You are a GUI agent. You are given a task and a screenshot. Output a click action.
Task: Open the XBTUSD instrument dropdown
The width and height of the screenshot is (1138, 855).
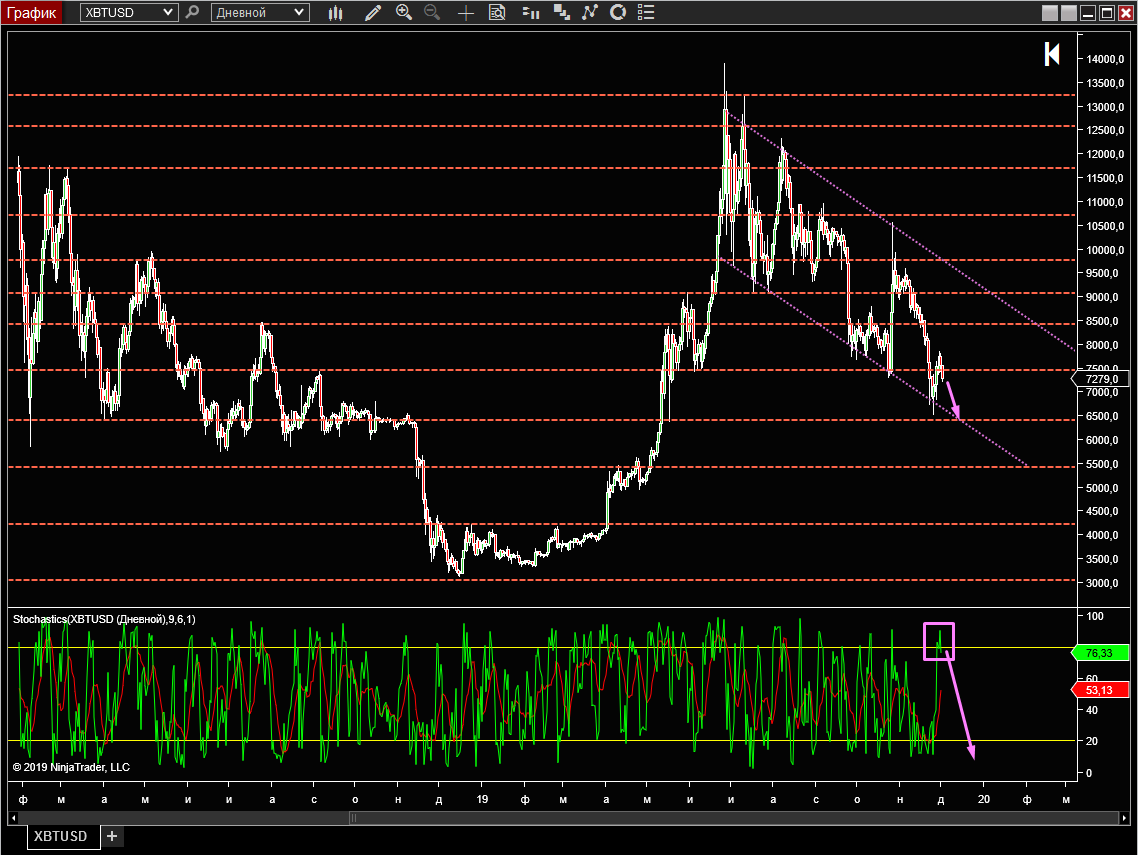pyautogui.click(x=129, y=12)
